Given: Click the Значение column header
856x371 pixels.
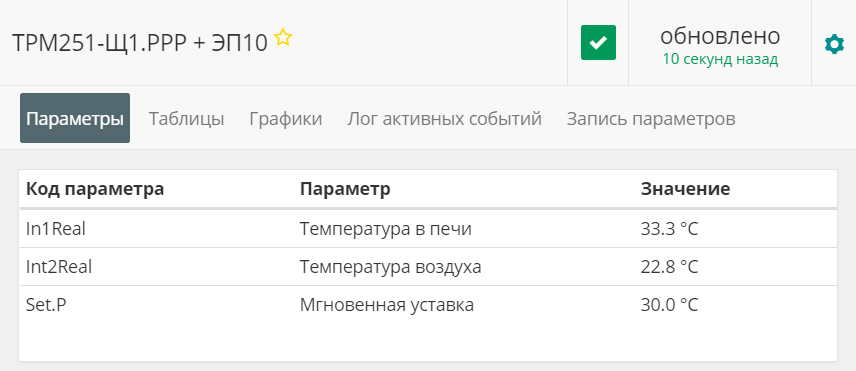Looking at the screenshot, I should click(685, 189).
